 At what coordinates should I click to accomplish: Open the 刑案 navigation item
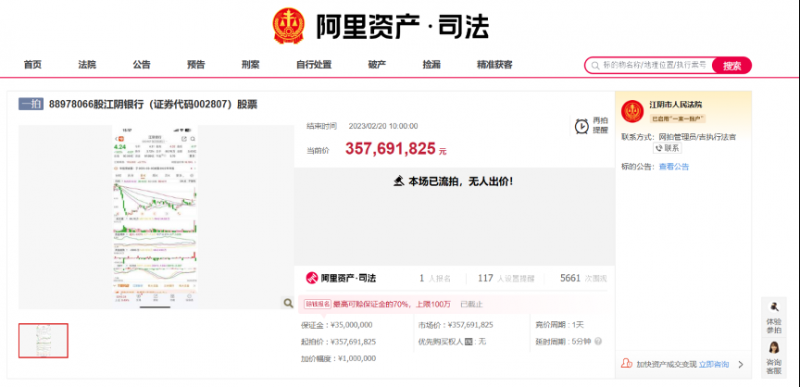[x=251, y=65]
